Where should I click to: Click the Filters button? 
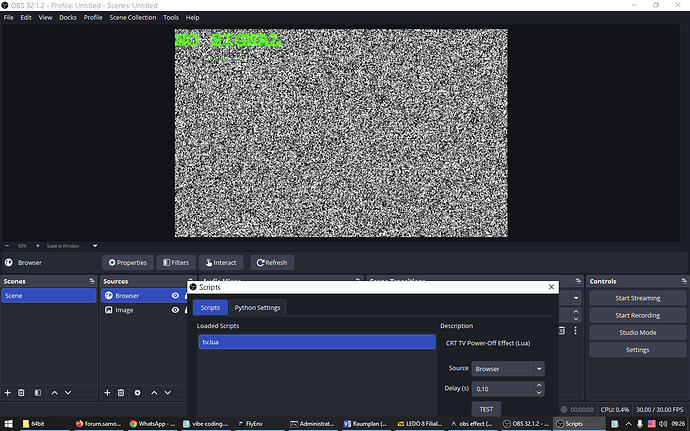point(176,262)
